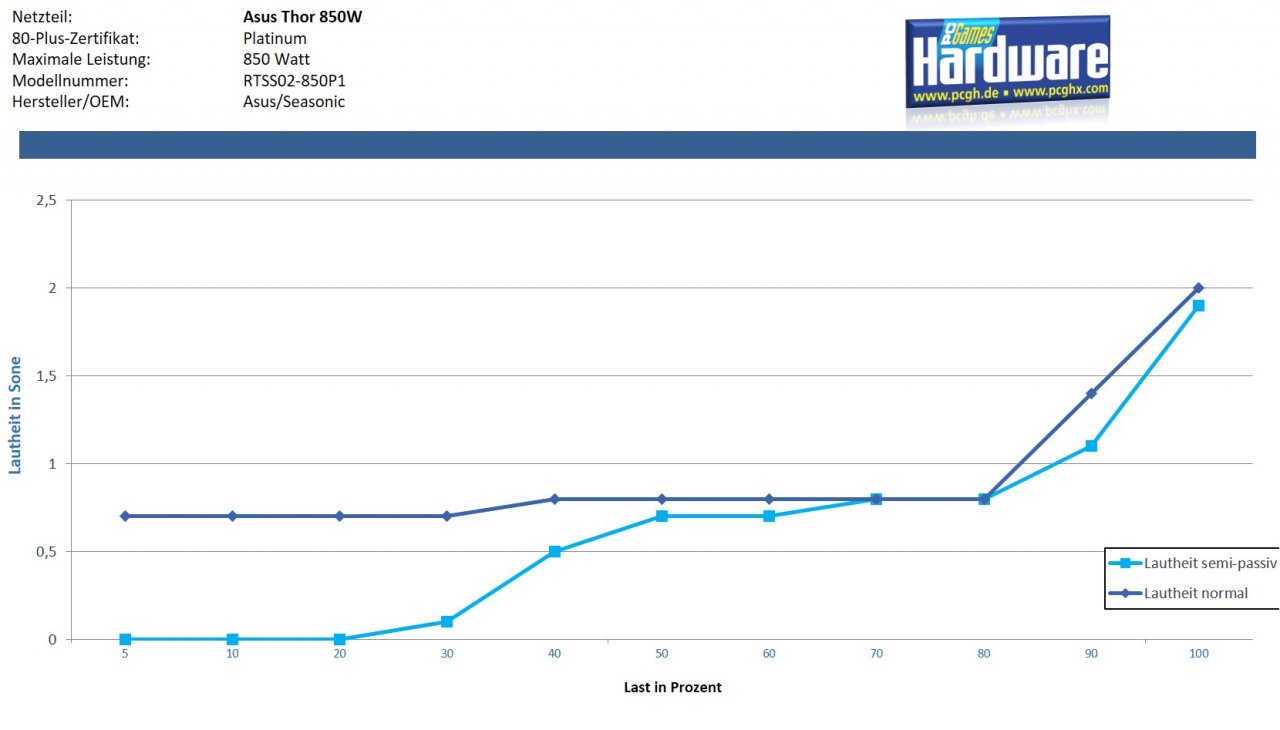This screenshot has width=1280, height=730.
Task: Select normal-line diamond marker at 30 percent load
Action: coord(447,516)
